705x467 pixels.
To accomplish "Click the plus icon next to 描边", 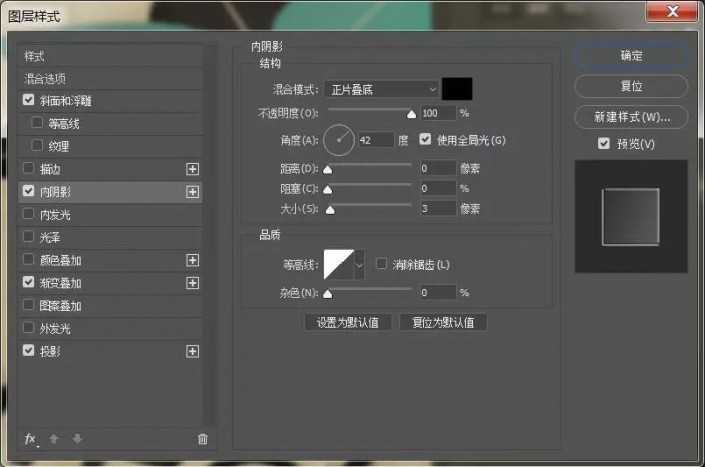I will [x=193, y=169].
